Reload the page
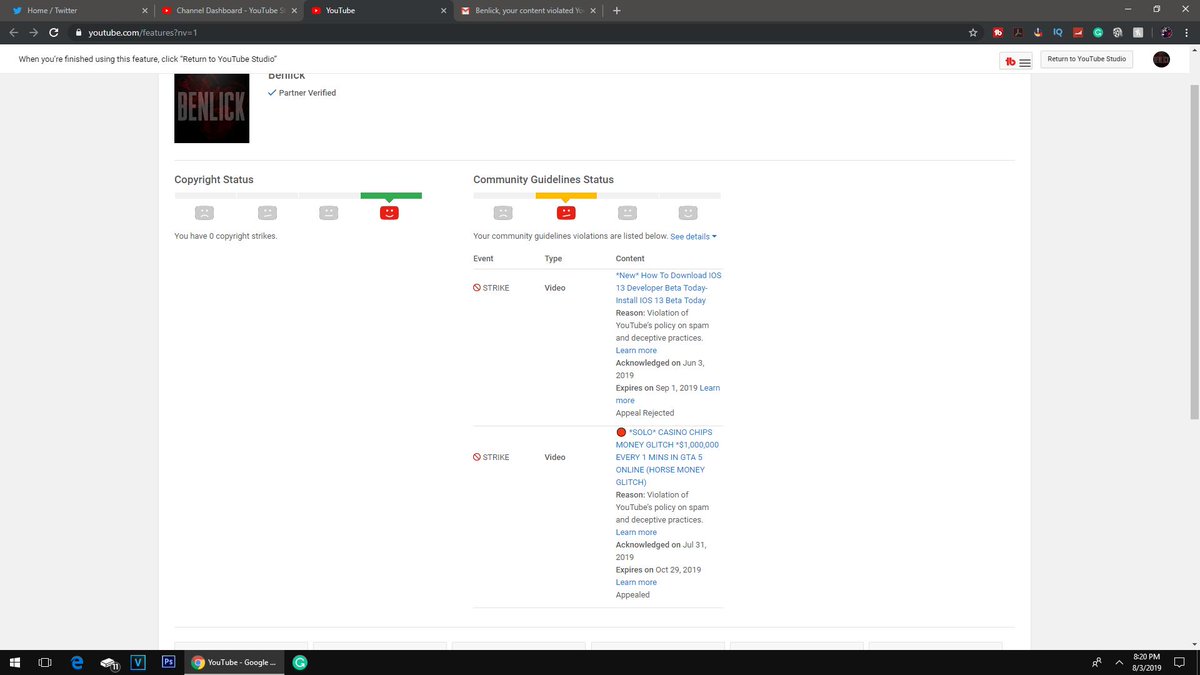The height and width of the screenshot is (675, 1200). click(x=53, y=33)
